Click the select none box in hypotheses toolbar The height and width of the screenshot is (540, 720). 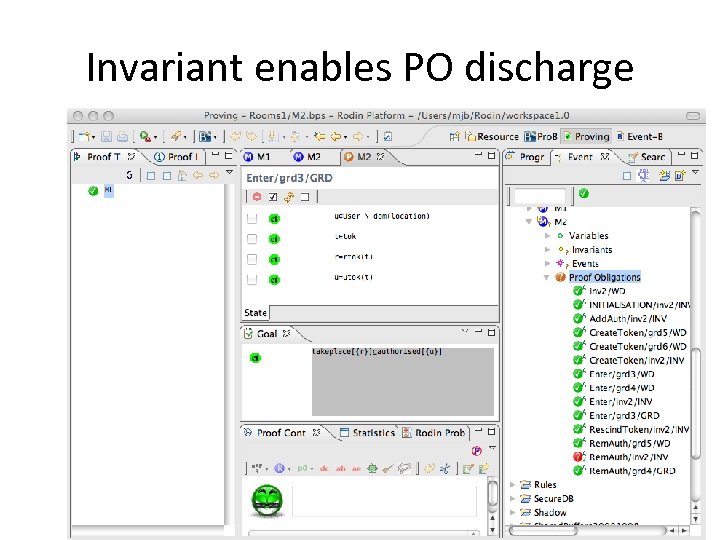click(x=304, y=197)
